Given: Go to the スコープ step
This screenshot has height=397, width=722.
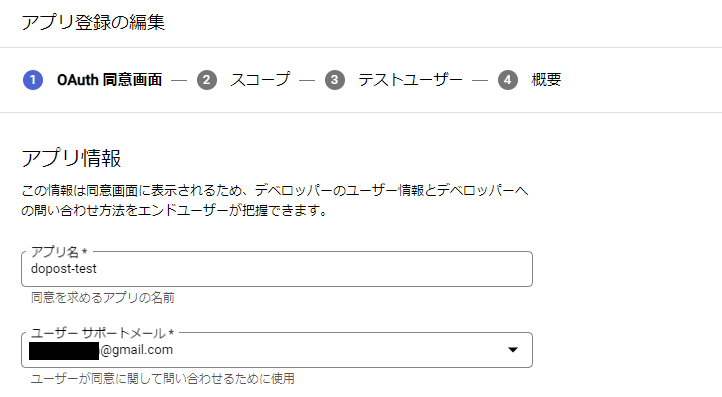Looking at the screenshot, I should [260, 80].
